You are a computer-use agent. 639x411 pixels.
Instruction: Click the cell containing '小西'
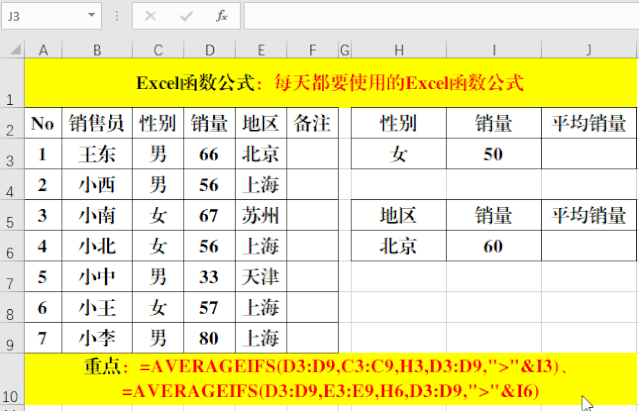[x=97, y=184]
